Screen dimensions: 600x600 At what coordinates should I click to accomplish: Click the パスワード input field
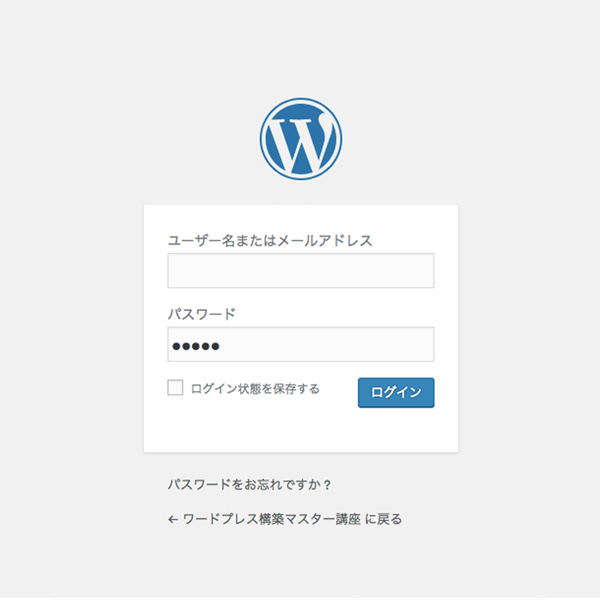(x=301, y=344)
